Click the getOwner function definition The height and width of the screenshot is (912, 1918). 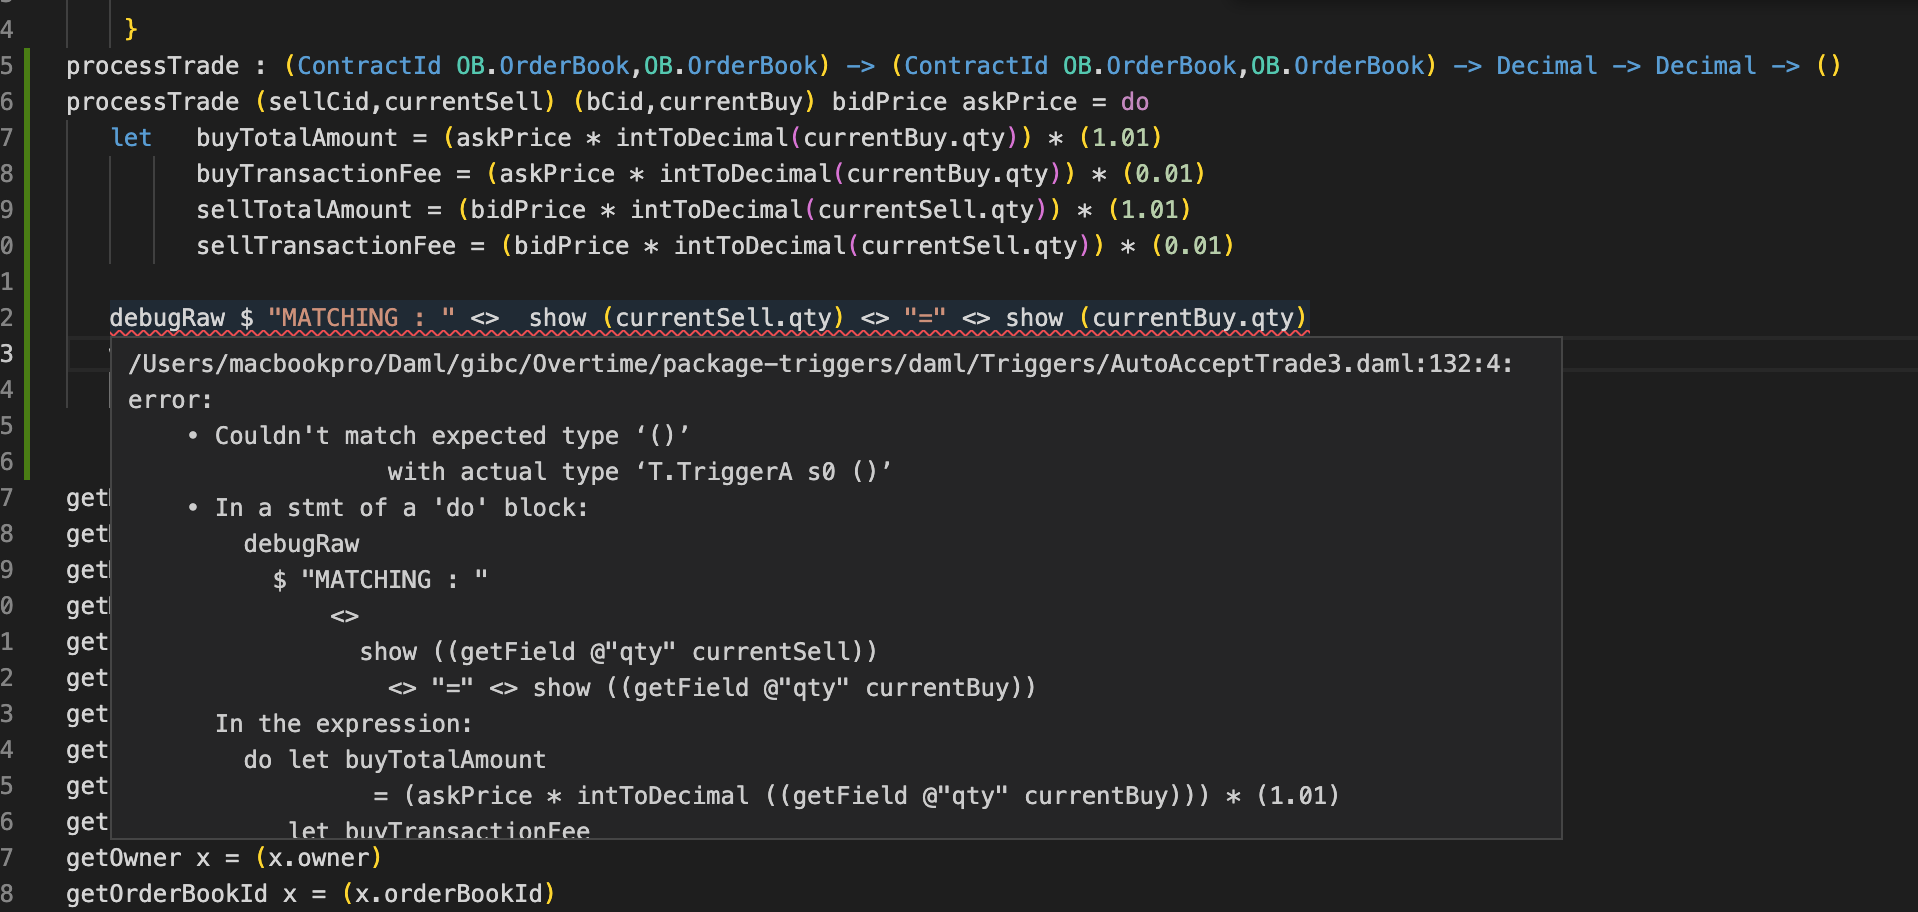coord(124,858)
